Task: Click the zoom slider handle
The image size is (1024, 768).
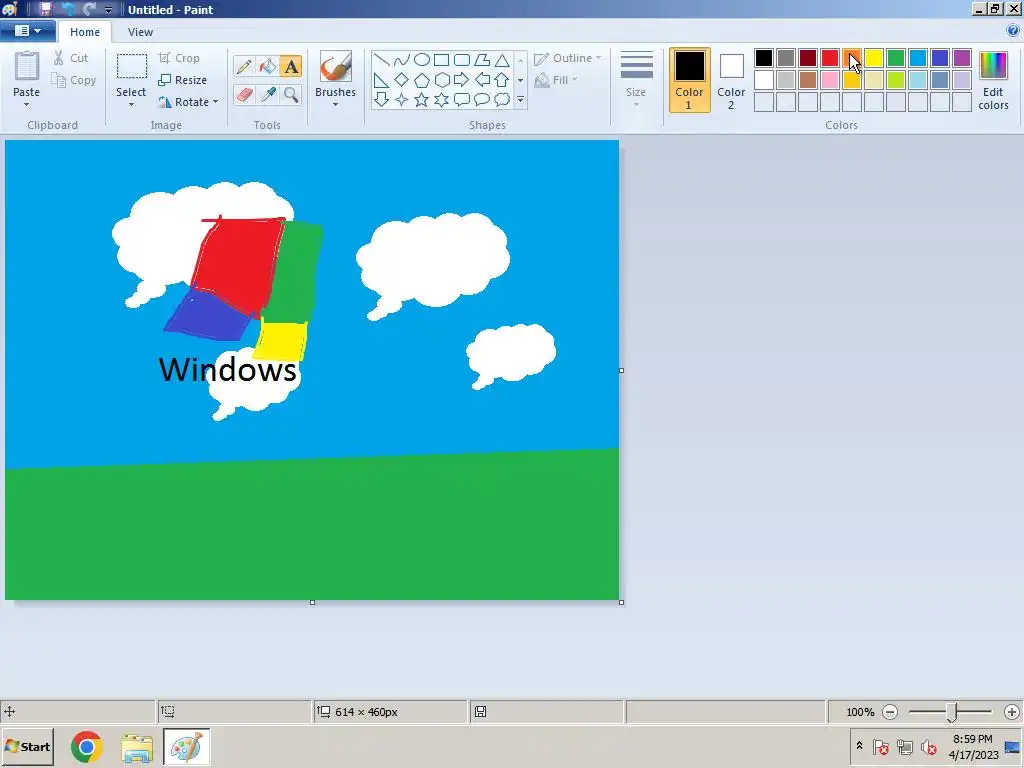Action: click(952, 712)
